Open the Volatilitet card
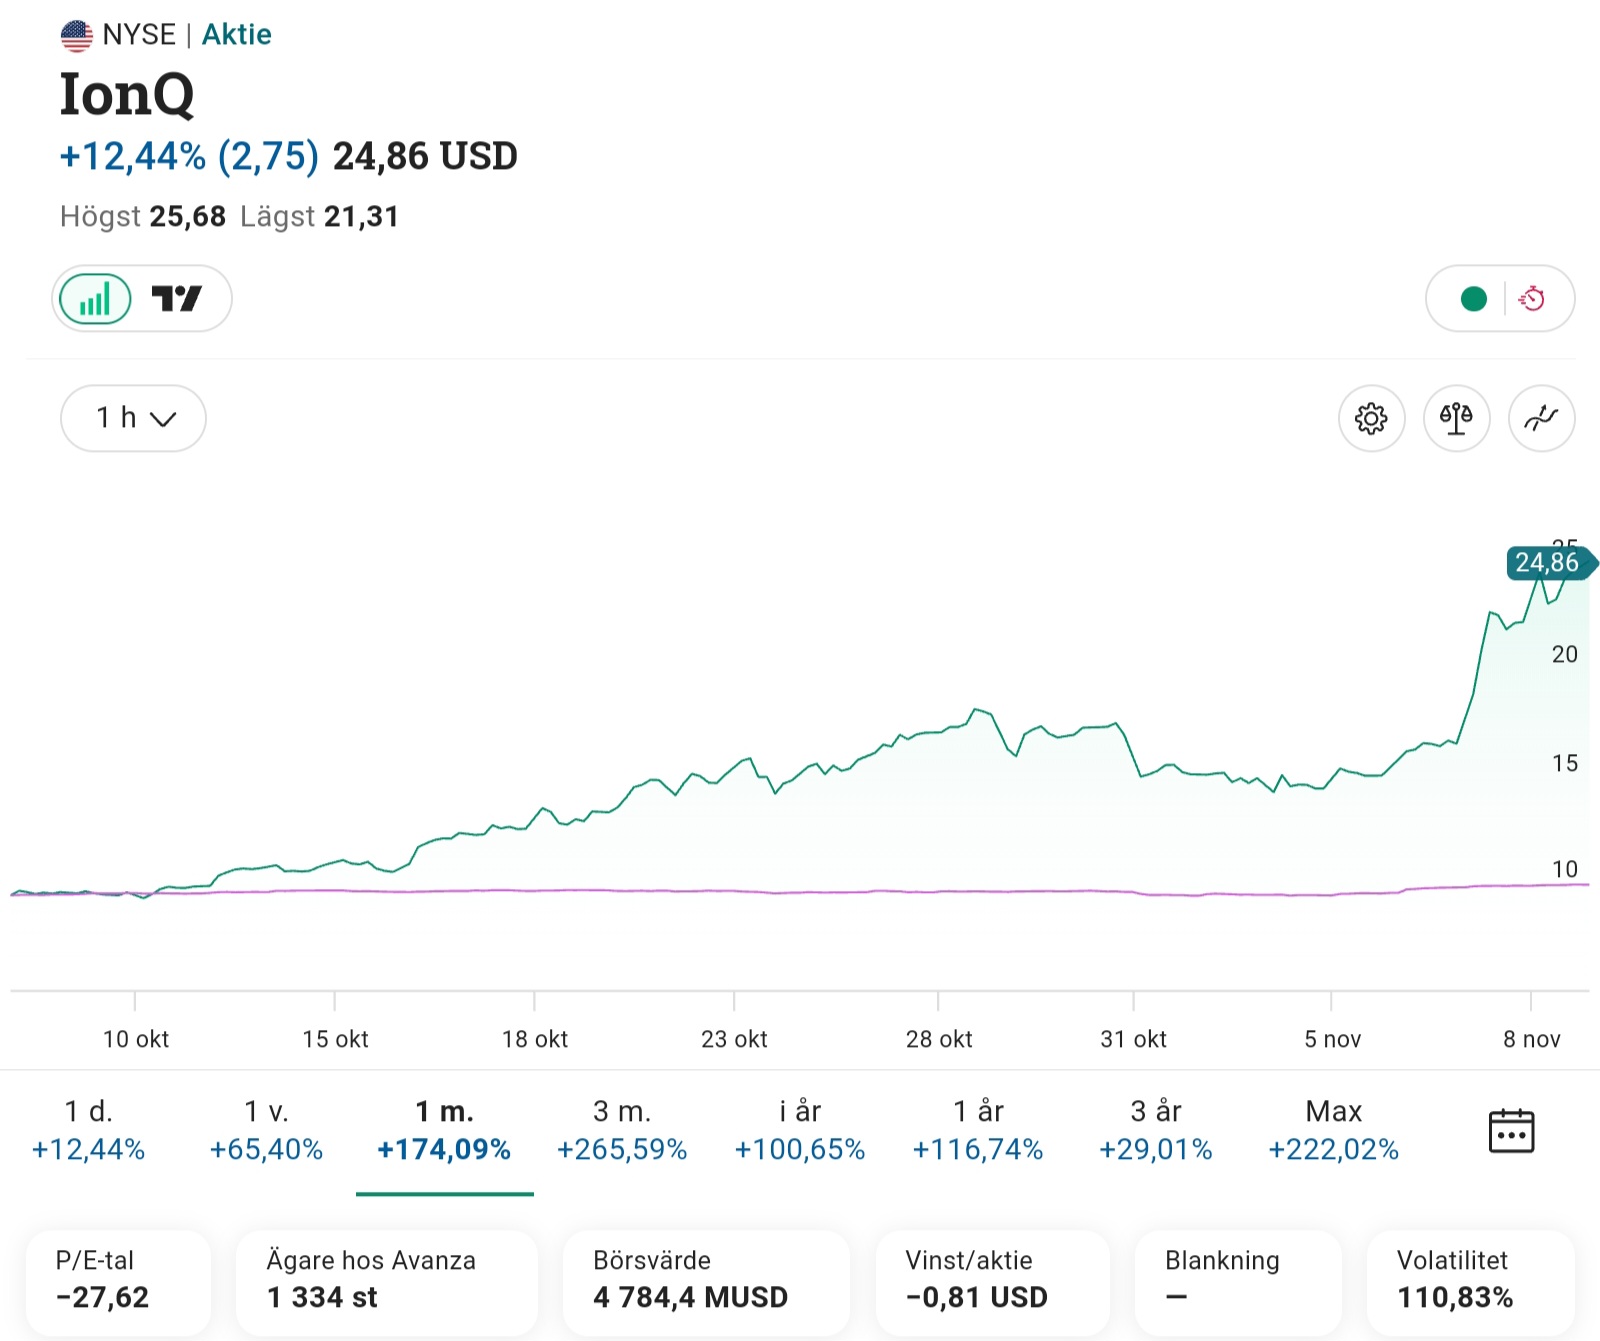 coord(1471,1281)
